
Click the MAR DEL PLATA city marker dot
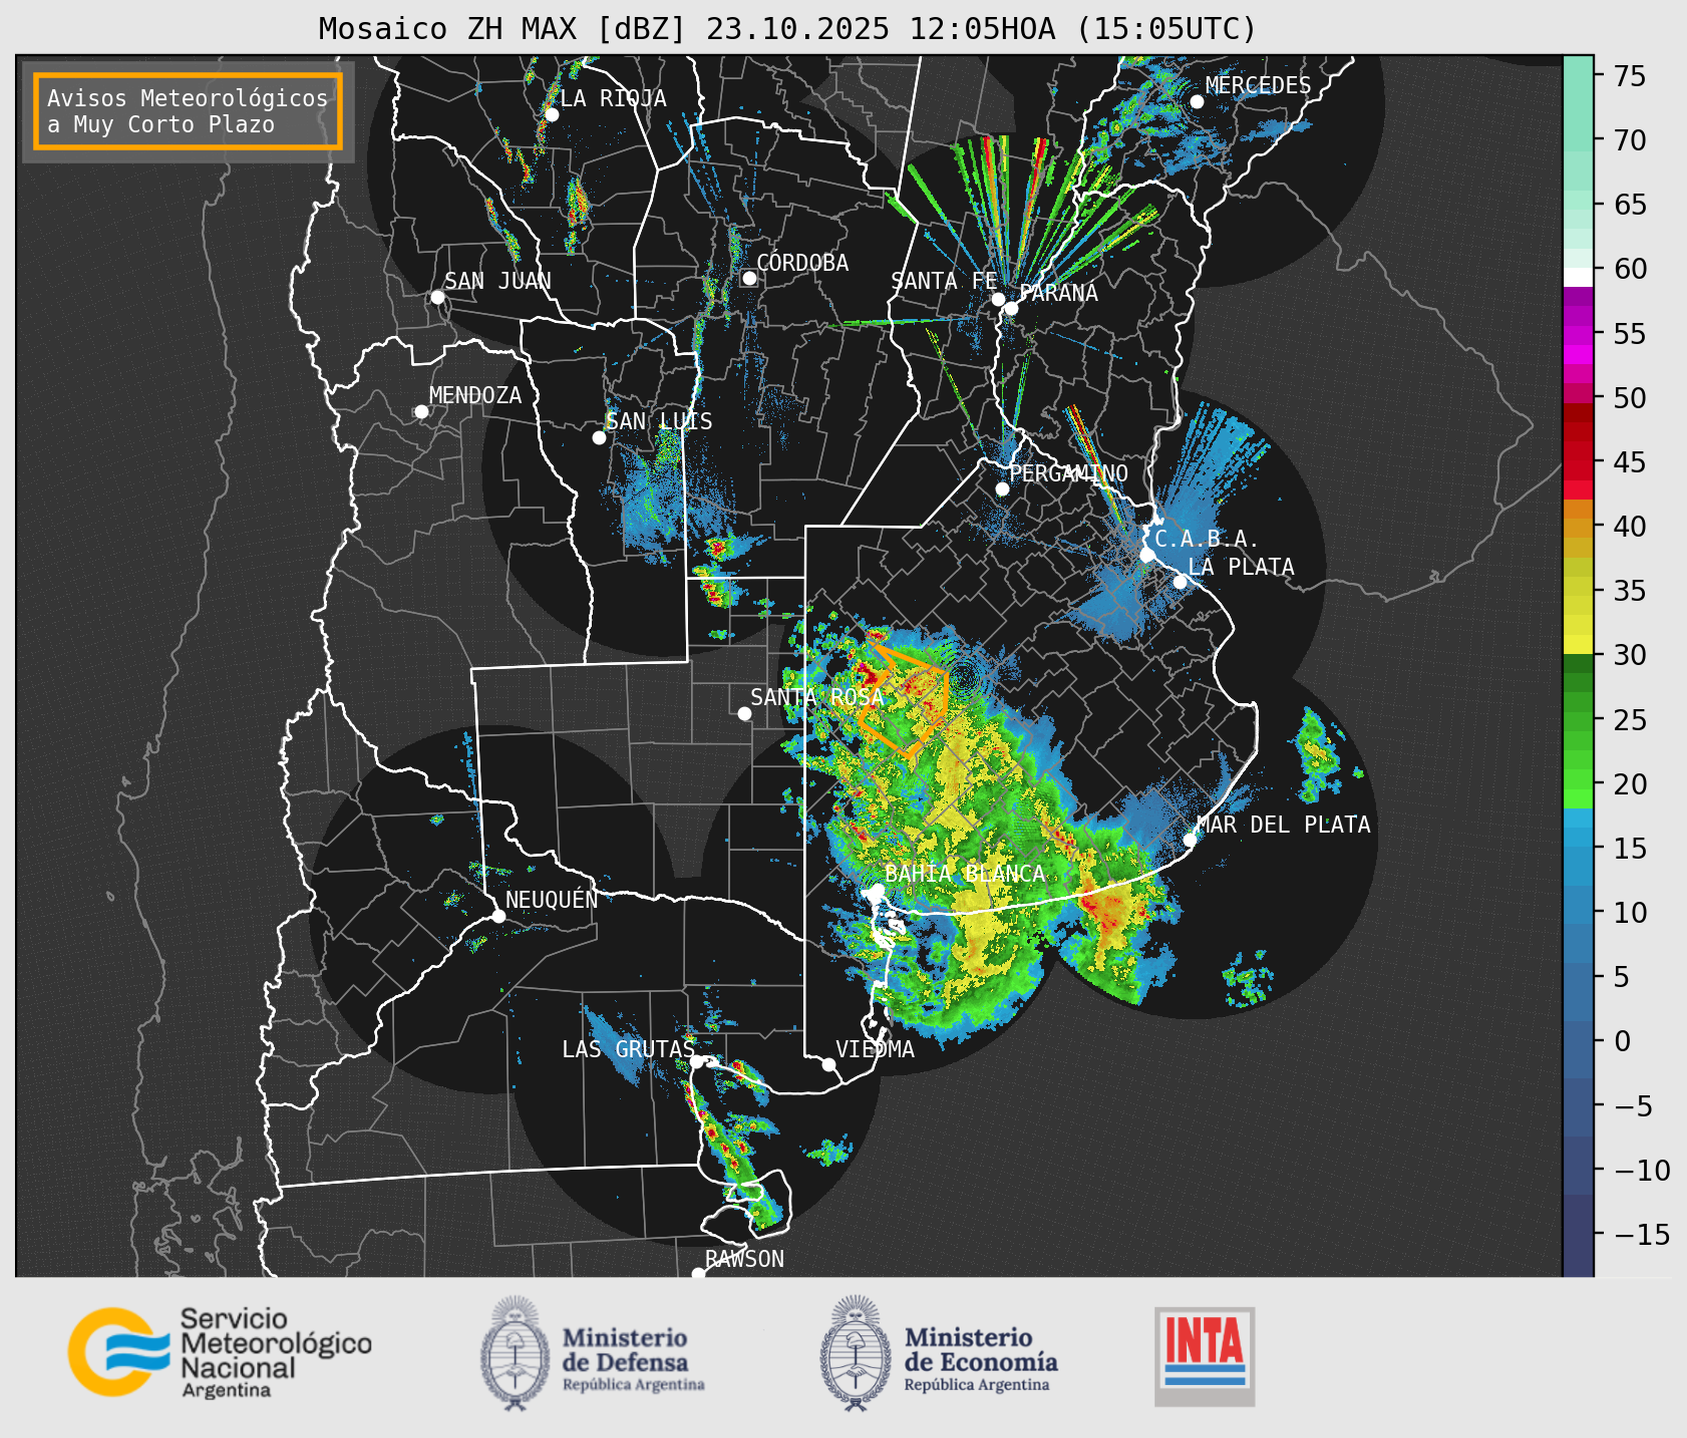point(1190,840)
